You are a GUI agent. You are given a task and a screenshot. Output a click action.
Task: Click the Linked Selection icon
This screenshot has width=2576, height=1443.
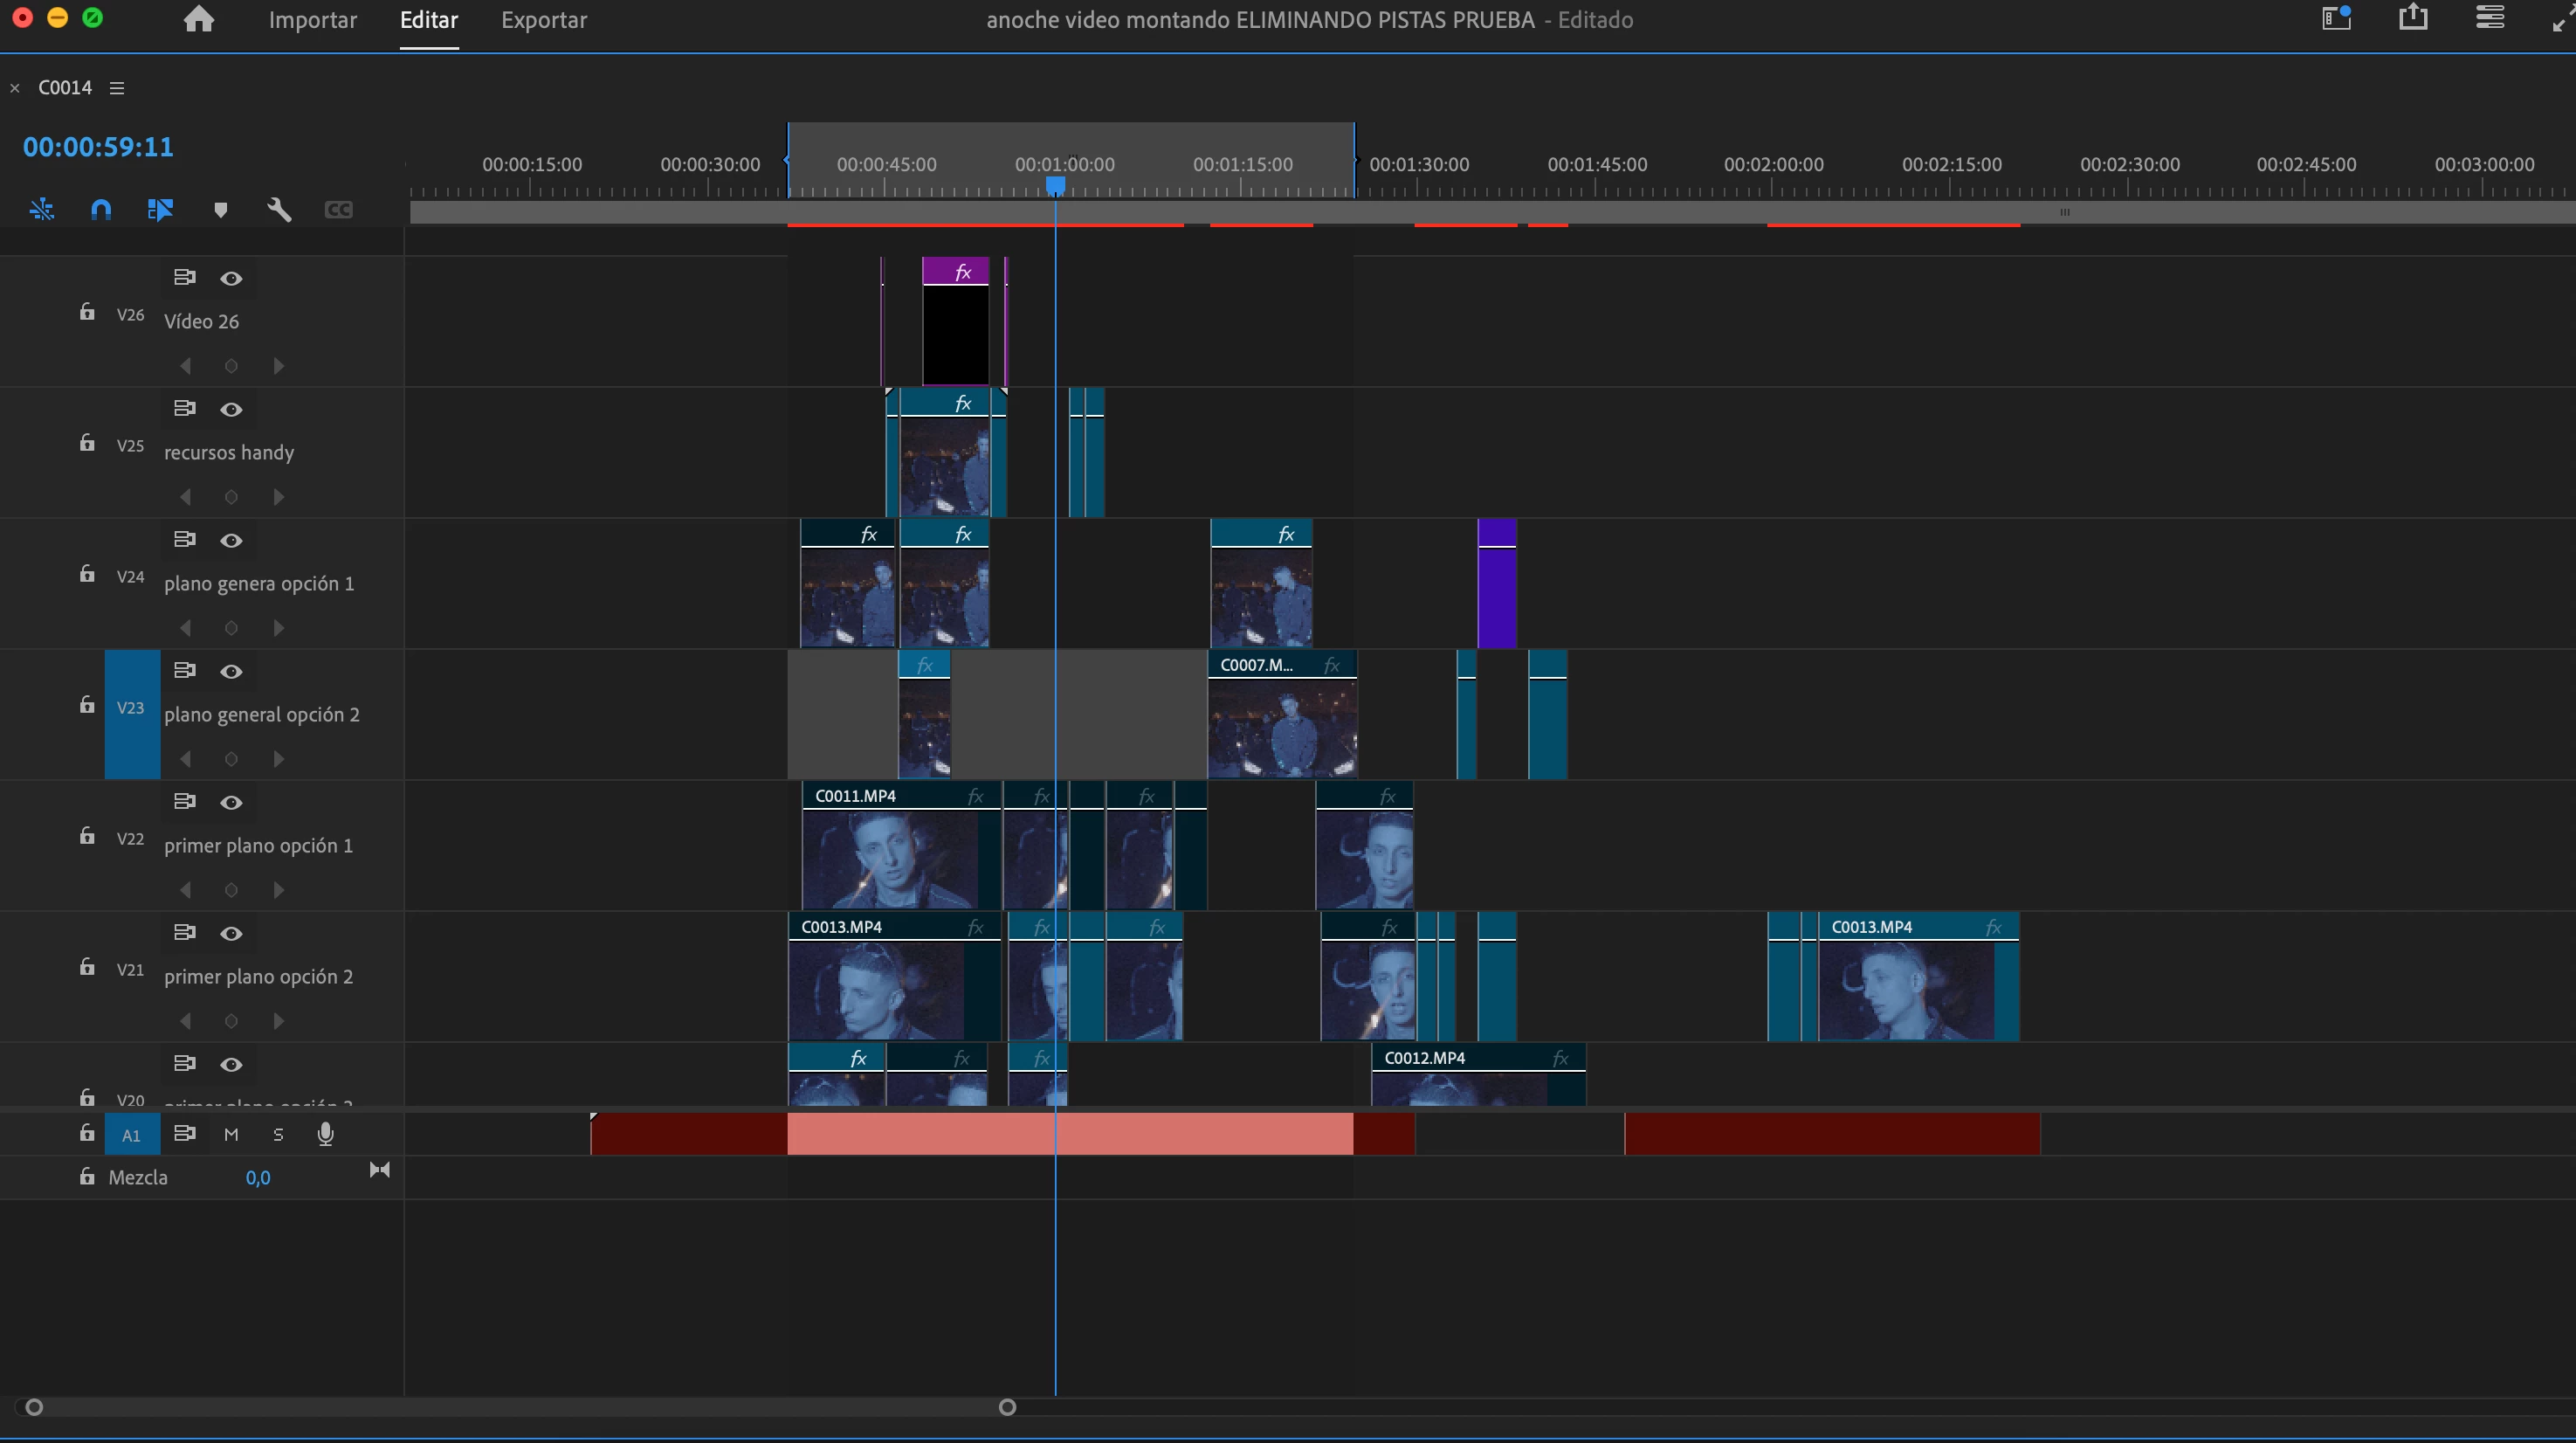160,209
